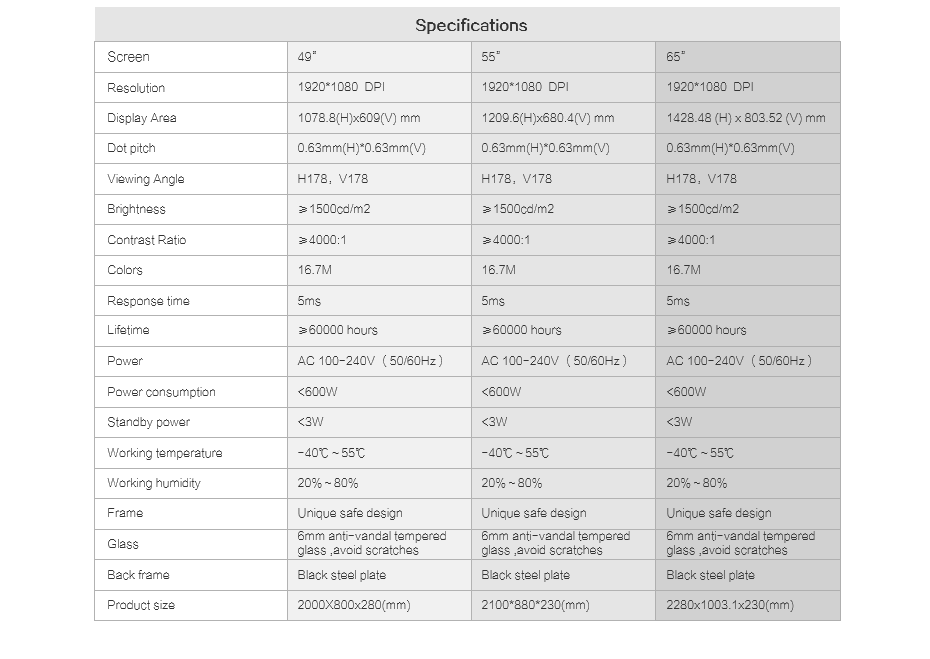Viewport: 930px width, 659px height.
Task: Click the 1209.6(H)x680.4(V) mm display area cell
Action: coord(547,118)
